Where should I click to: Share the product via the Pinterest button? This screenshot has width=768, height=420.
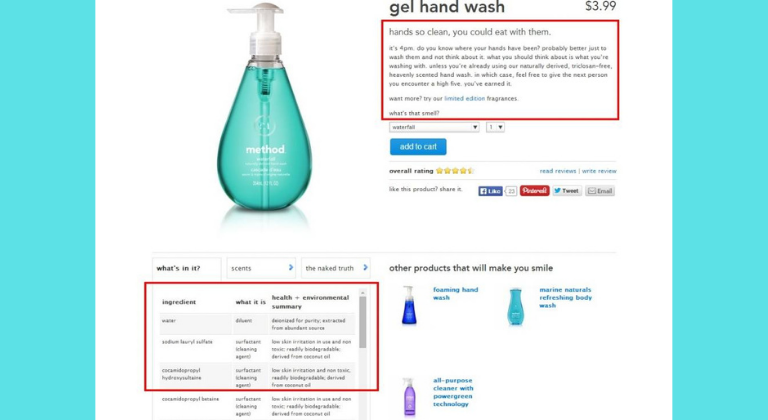point(534,191)
